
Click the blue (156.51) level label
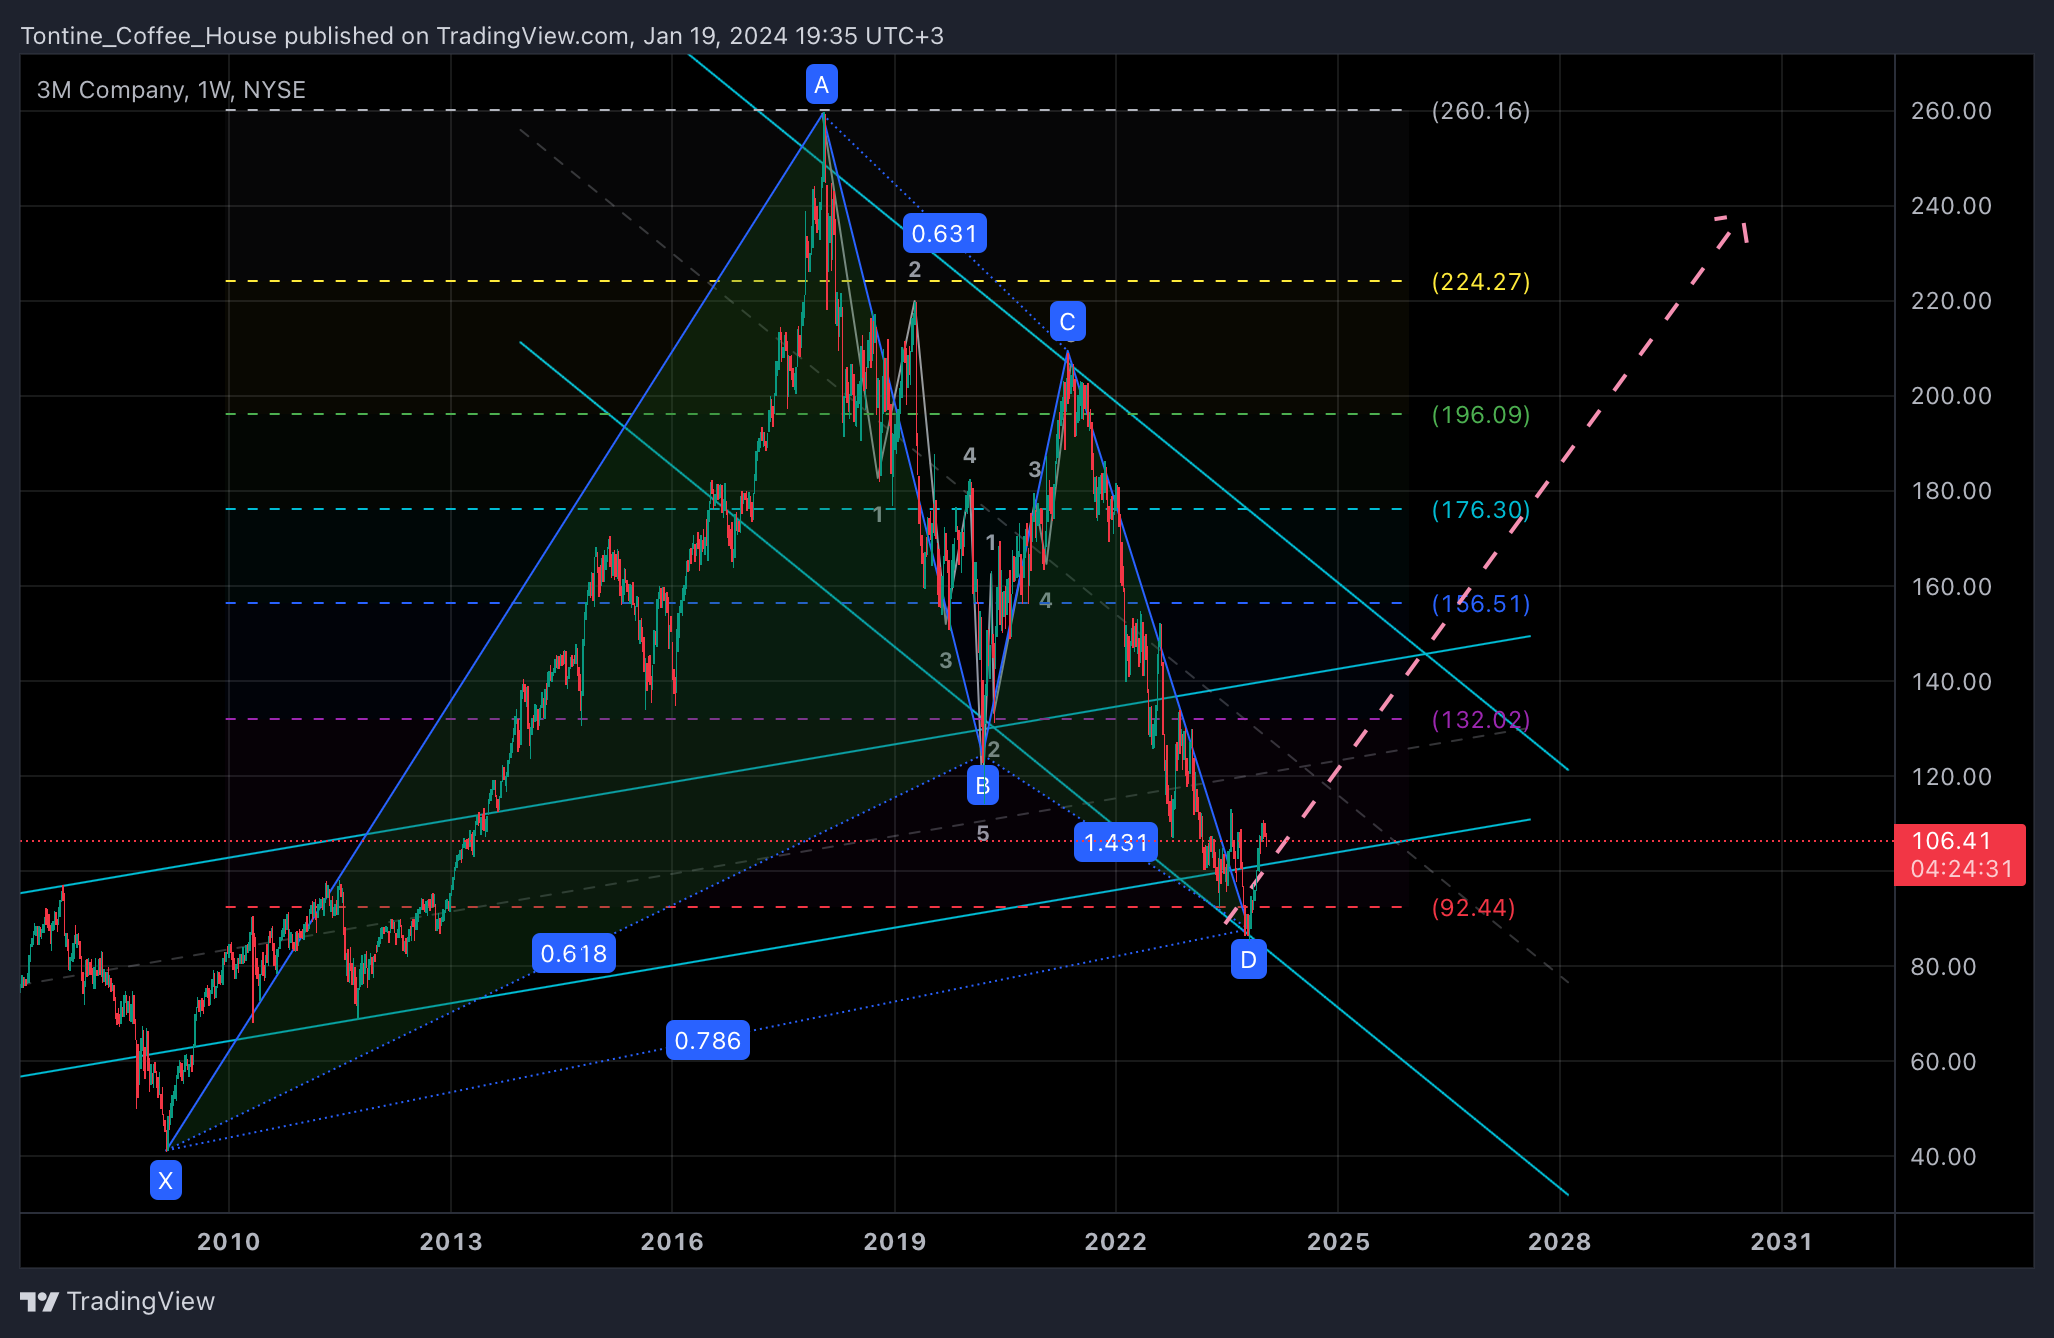coord(1481,603)
